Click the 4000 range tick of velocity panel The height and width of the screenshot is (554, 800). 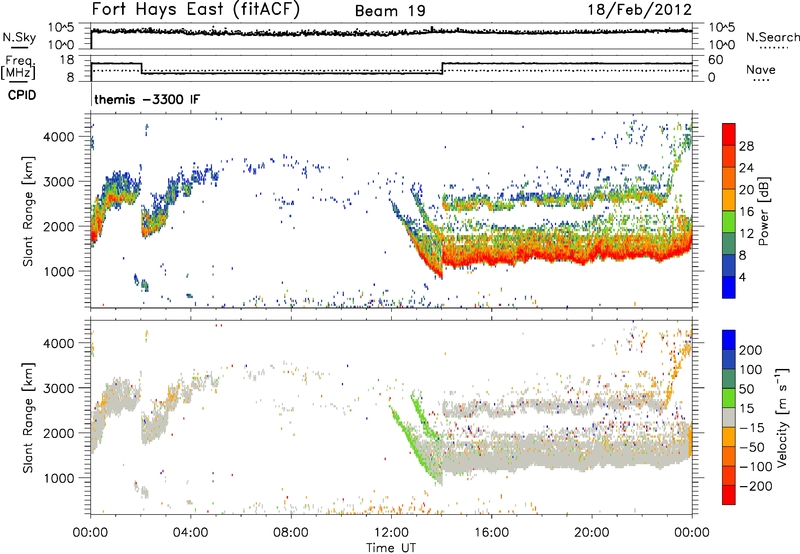pos(59,343)
